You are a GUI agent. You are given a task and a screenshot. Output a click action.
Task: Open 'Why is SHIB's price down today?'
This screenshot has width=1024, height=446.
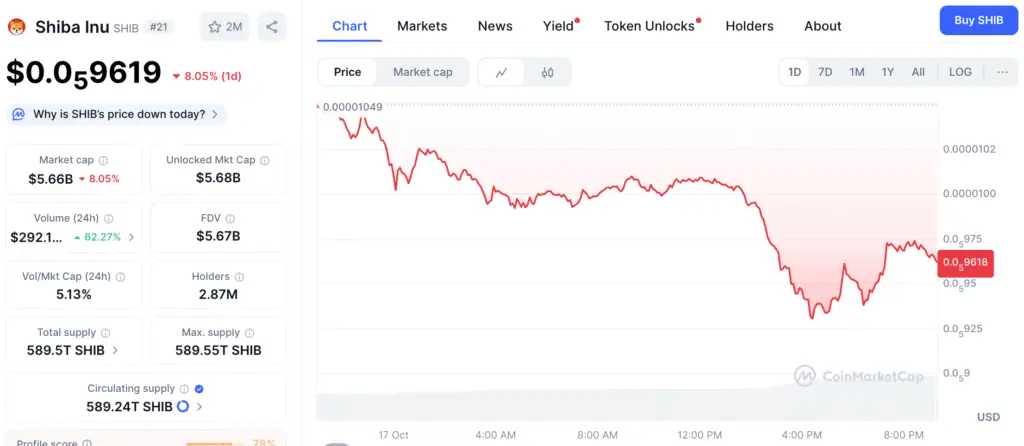pos(118,114)
